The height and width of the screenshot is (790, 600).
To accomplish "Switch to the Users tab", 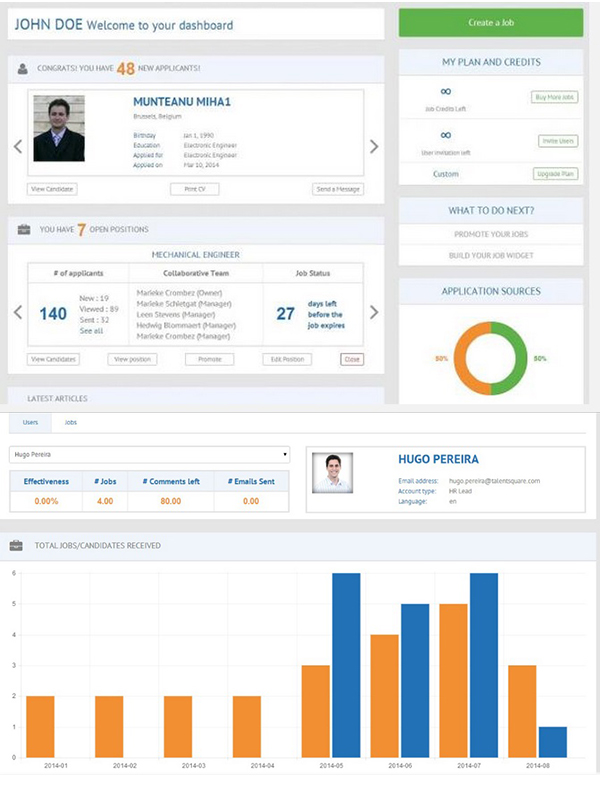I will [30, 423].
